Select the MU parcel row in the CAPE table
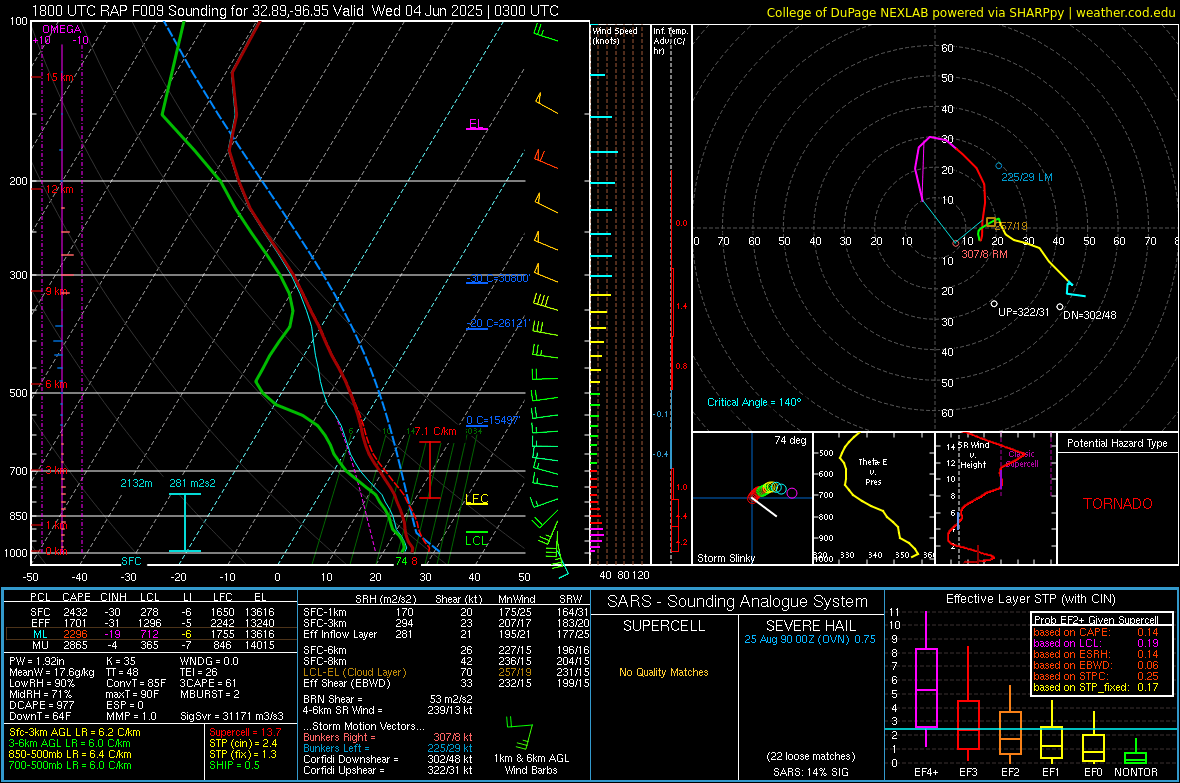The width and height of the screenshot is (1180, 783). click(151, 645)
